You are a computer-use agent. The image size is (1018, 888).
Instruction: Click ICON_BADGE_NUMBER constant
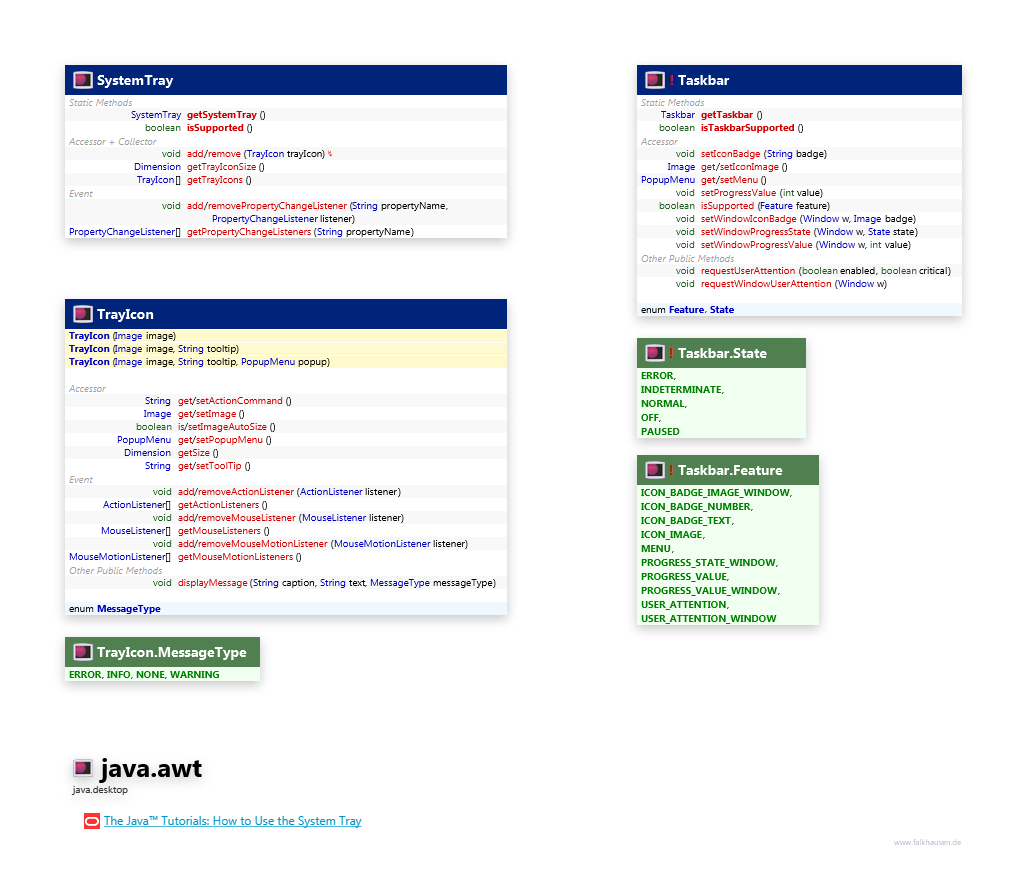pyautogui.click(x=697, y=506)
